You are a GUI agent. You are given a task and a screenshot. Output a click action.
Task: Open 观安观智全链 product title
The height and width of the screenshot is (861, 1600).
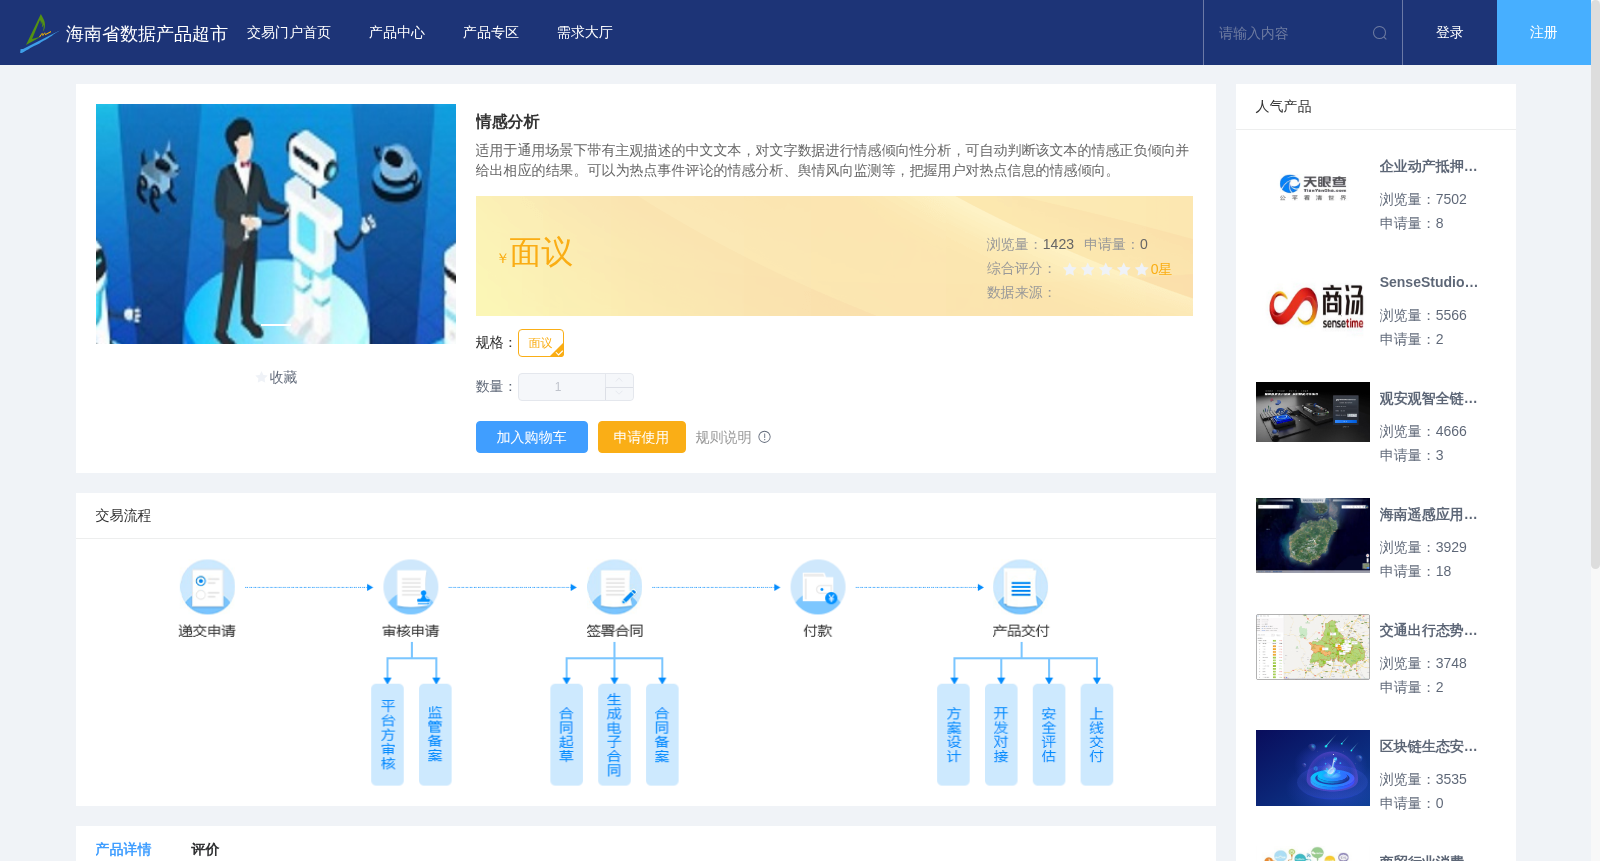click(x=1428, y=399)
